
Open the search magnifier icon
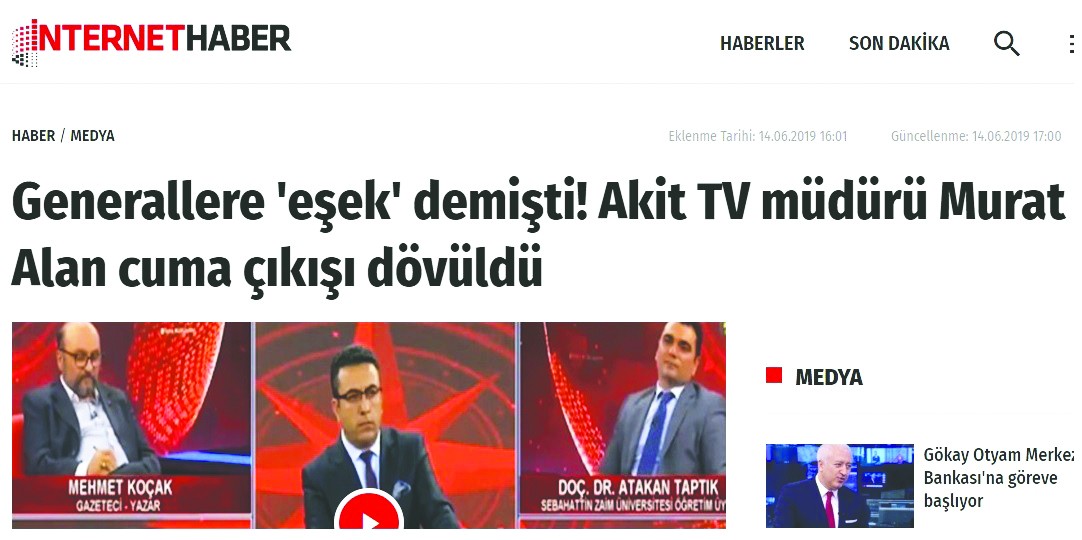pos(1006,44)
